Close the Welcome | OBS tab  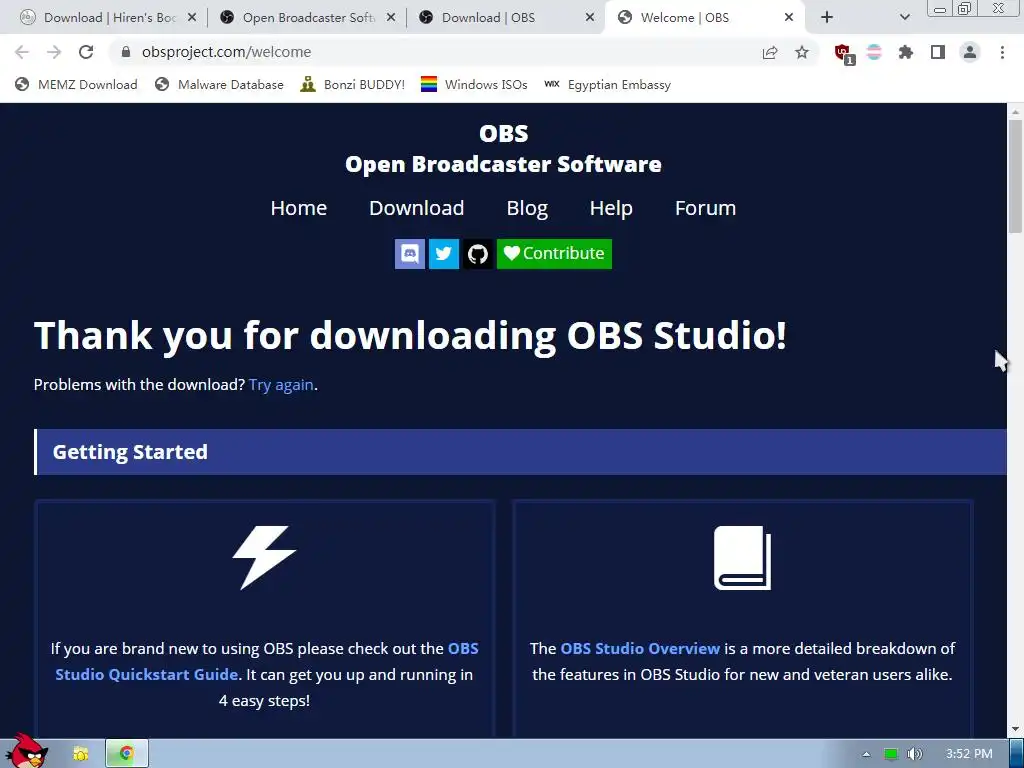point(789,18)
